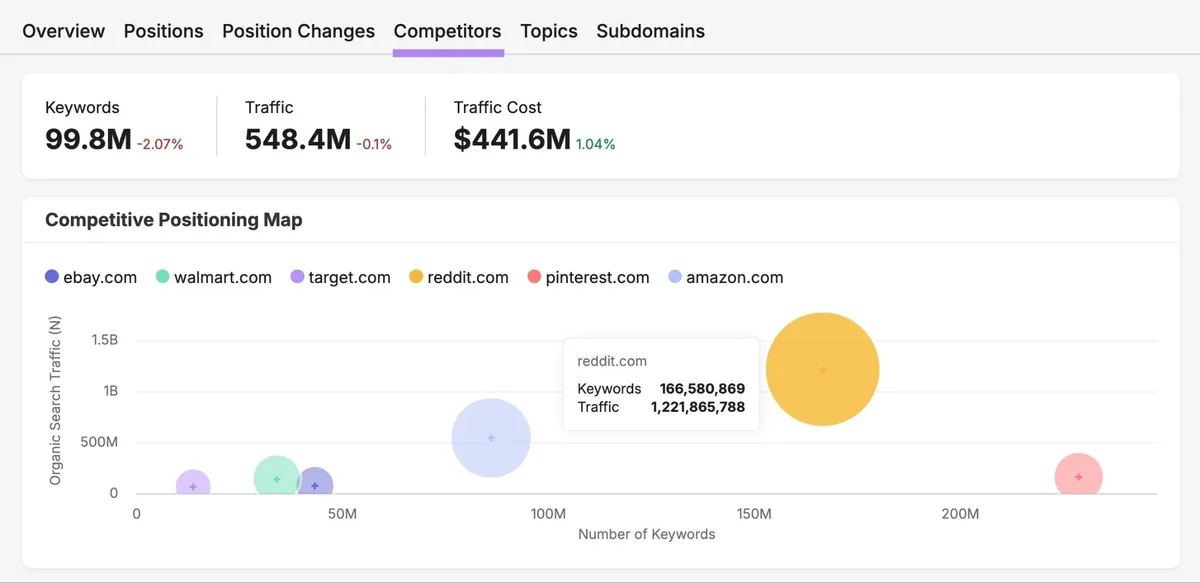Open the Overview tab
This screenshot has width=1200, height=583.
tap(63, 31)
